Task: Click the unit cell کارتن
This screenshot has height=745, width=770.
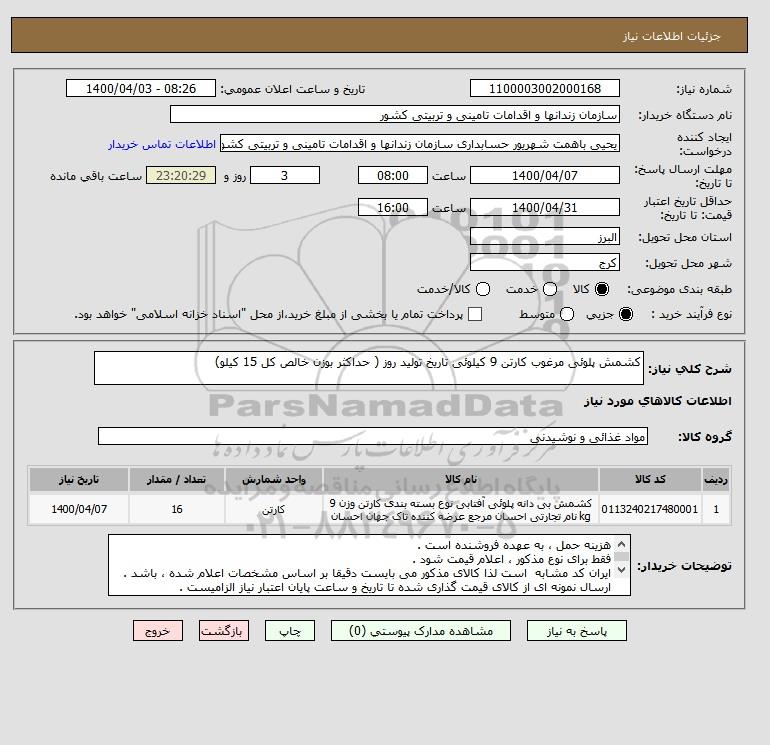Action: tap(274, 509)
